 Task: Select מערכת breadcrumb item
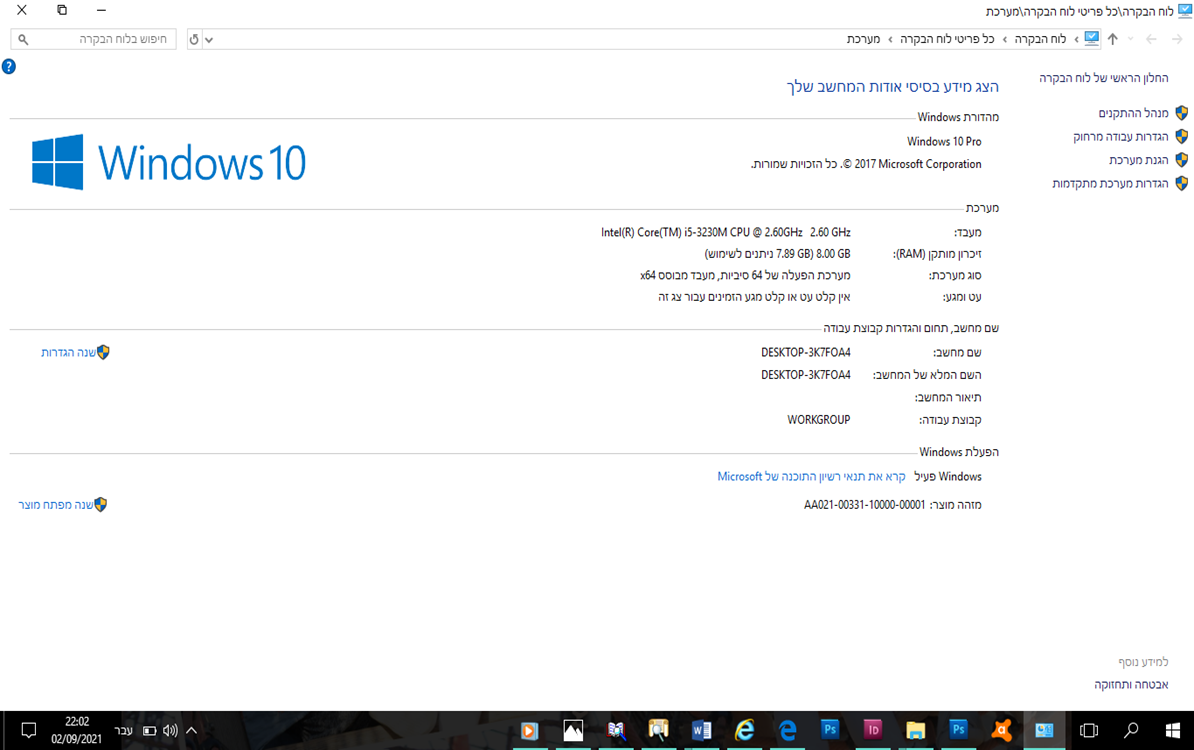(x=864, y=39)
